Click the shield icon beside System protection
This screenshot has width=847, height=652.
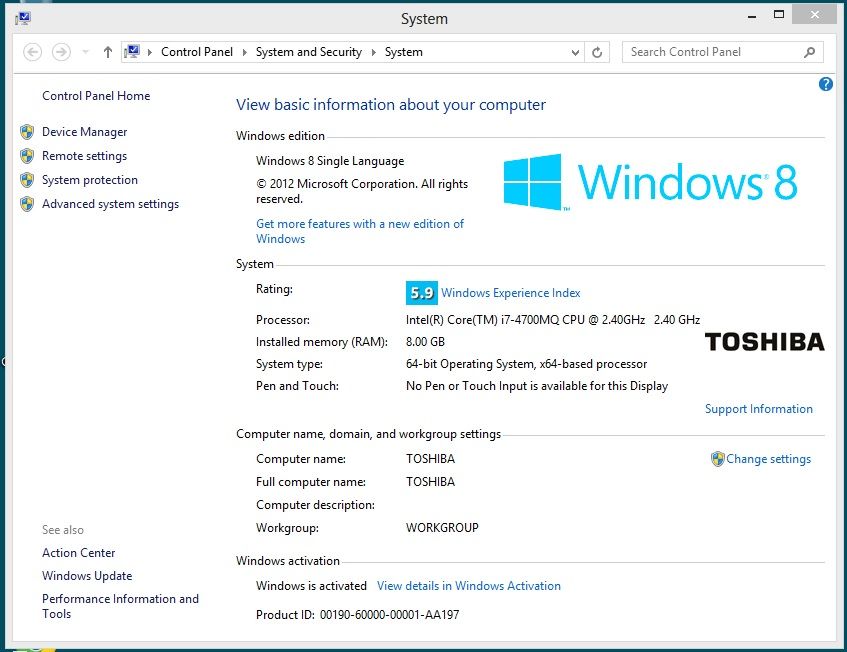[27, 180]
